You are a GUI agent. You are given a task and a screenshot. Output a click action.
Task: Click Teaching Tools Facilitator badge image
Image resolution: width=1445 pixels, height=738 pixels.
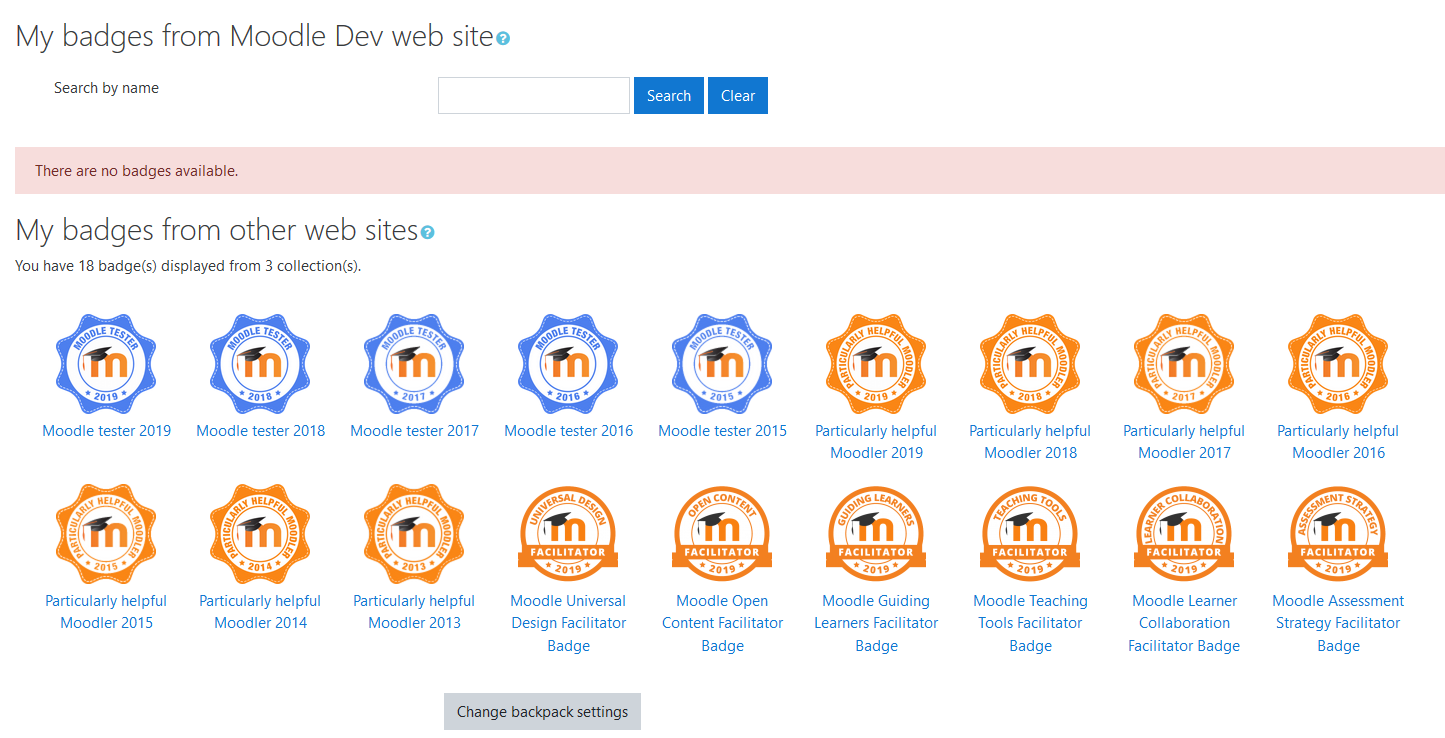(1031, 534)
